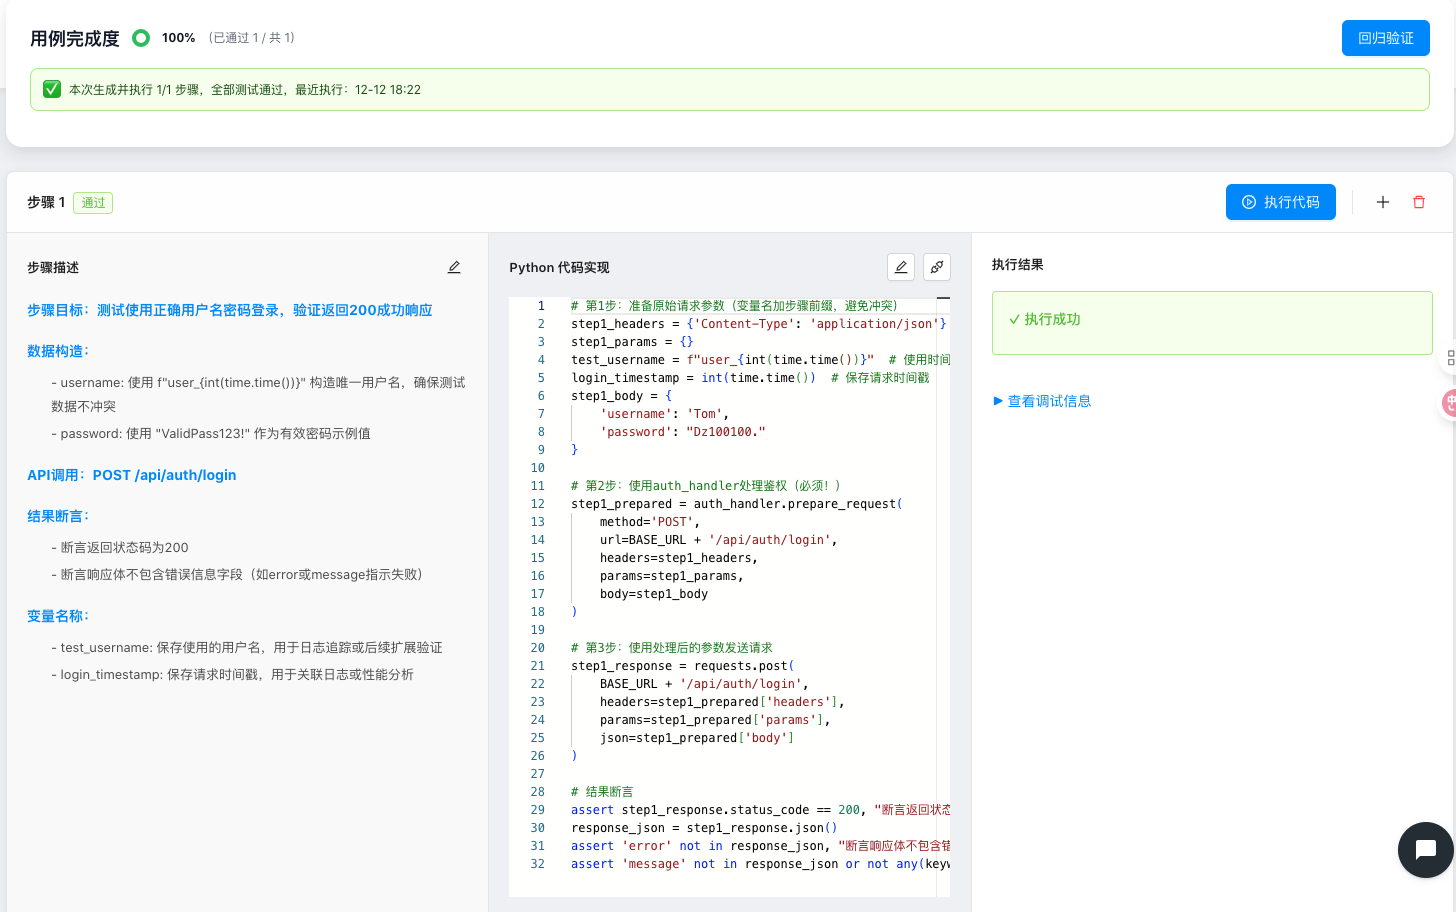This screenshot has width=1456, height=912.
Task: Run step 1 with 执行代码 button
Action: pos(1280,202)
